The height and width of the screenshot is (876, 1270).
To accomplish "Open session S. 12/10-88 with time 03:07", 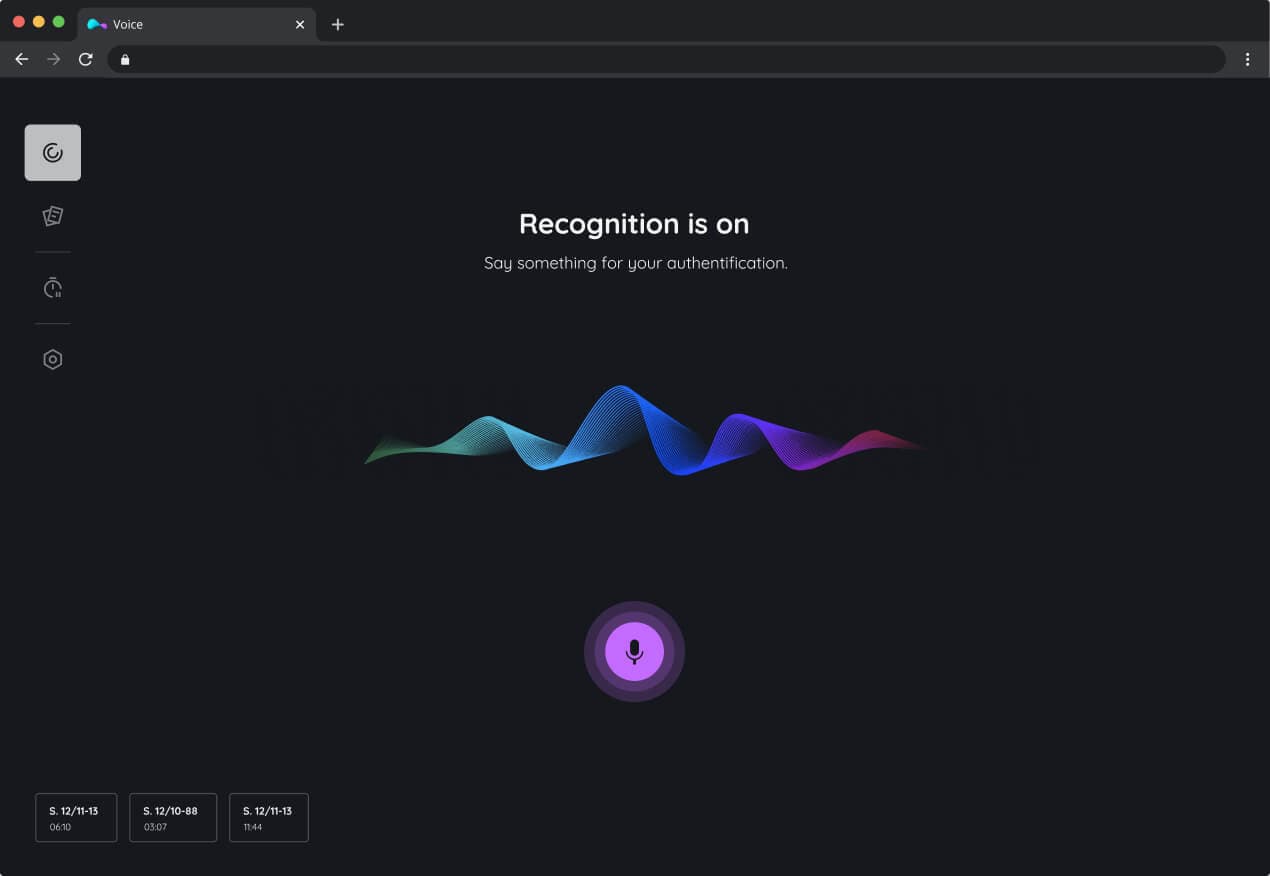I will click(x=173, y=818).
